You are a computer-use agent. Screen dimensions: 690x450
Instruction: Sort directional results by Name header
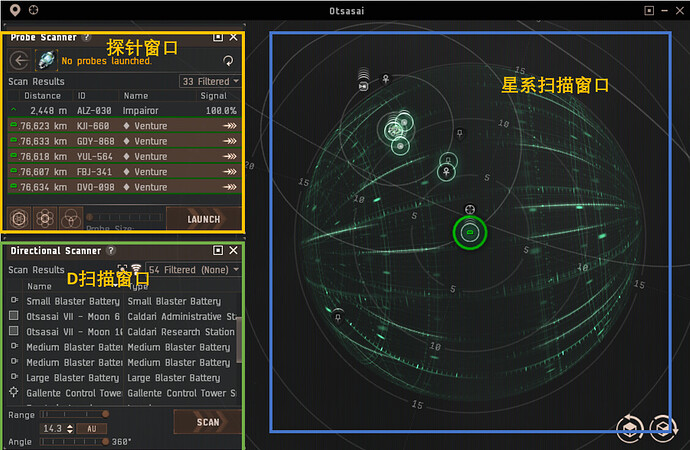tap(39, 286)
